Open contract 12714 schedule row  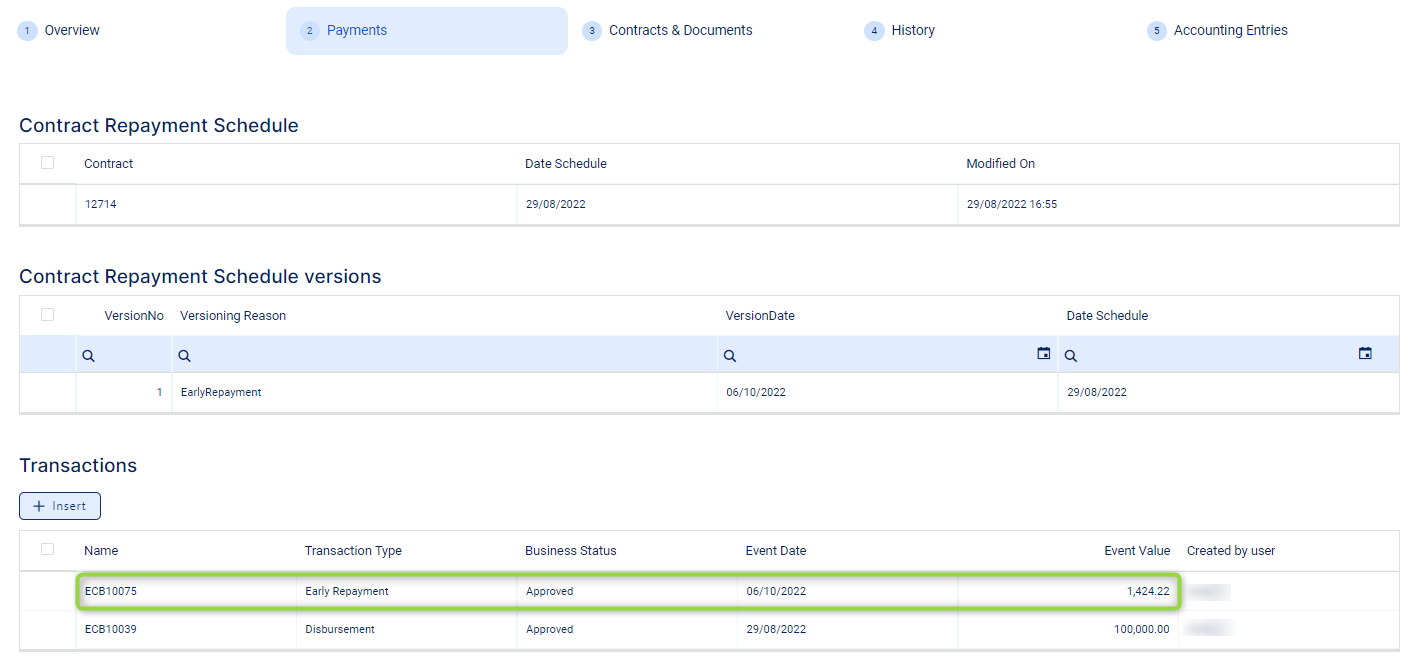point(101,204)
